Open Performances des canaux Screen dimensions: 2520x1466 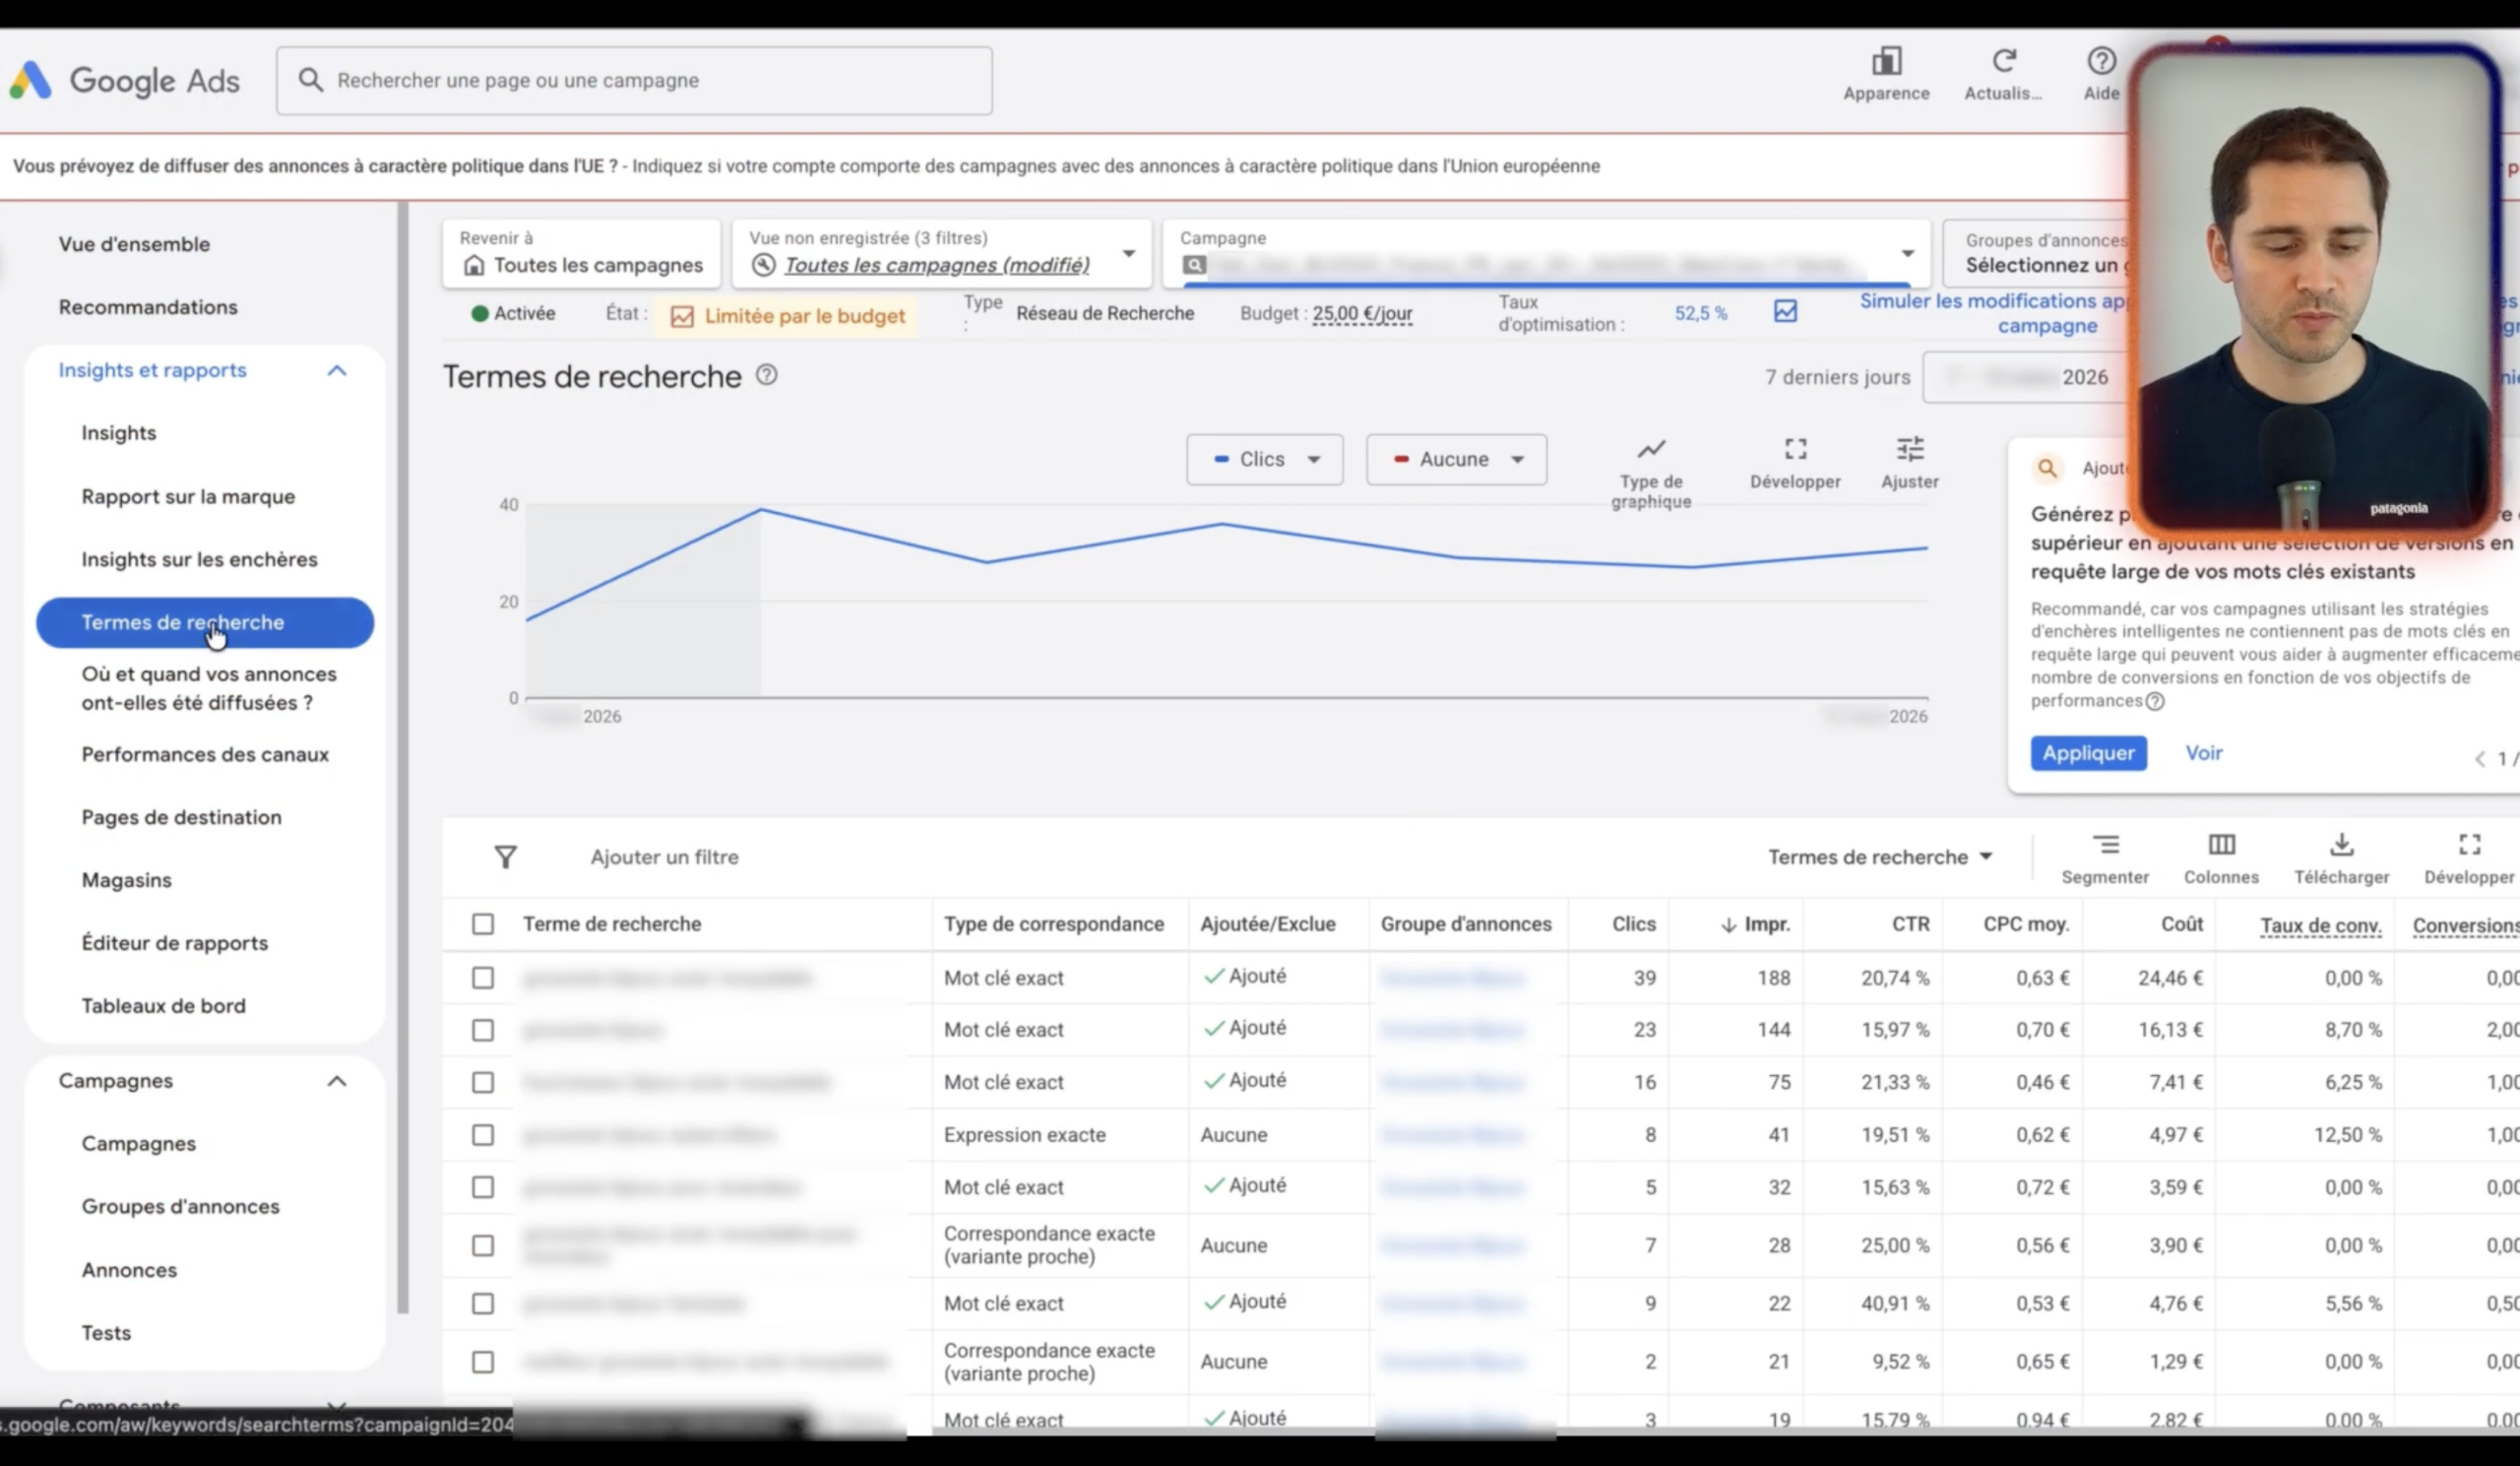coord(205,754)
